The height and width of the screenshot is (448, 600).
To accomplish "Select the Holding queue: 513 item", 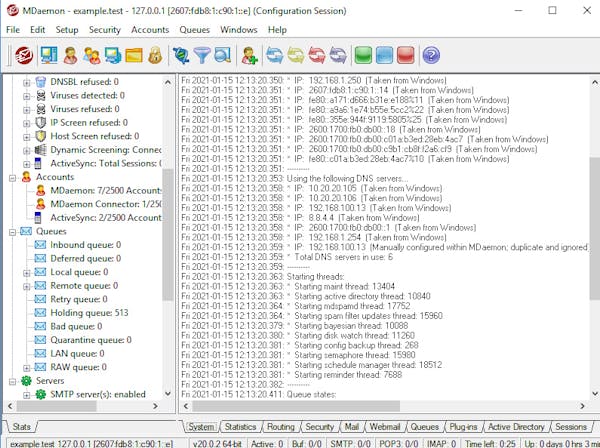I will point(89,313).
